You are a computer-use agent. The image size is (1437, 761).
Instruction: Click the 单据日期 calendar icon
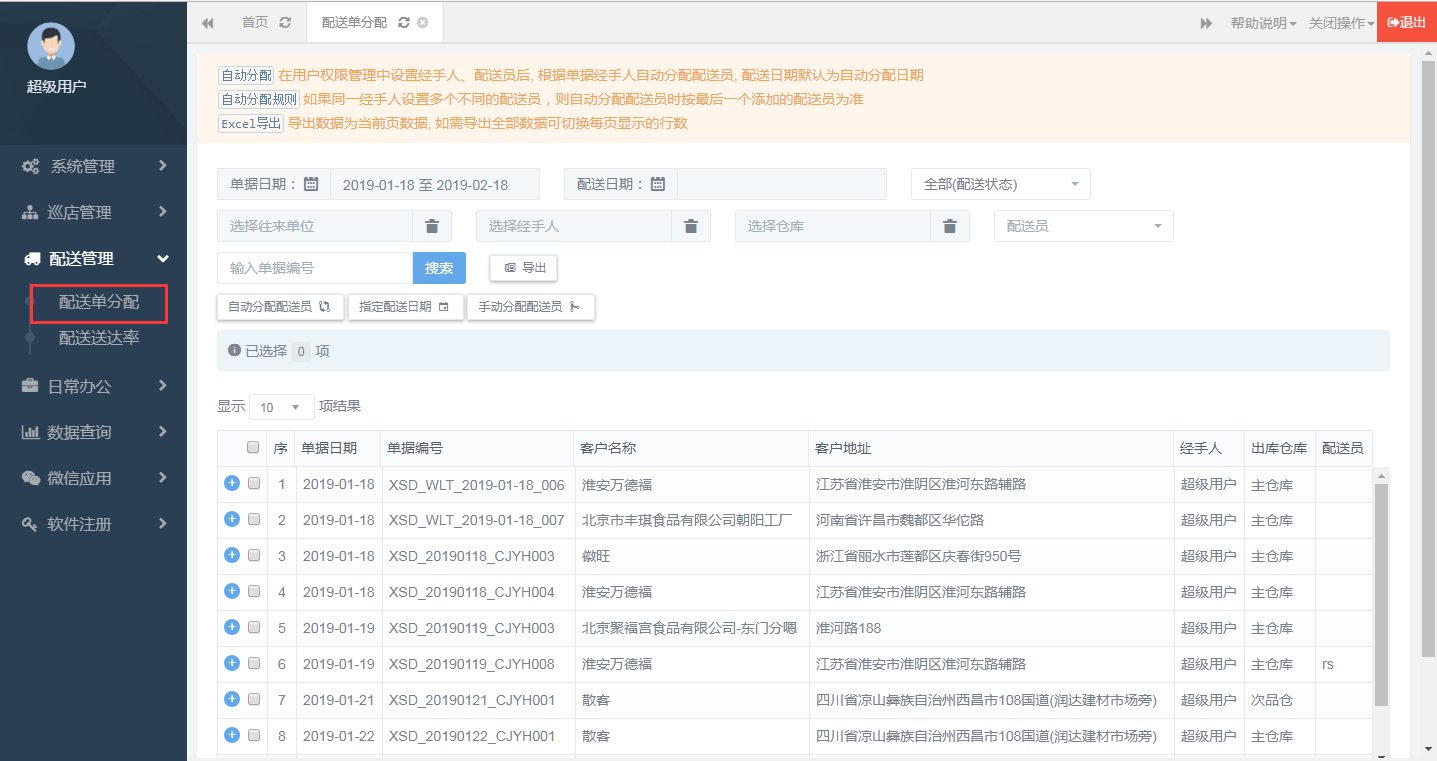pos(311,184)
